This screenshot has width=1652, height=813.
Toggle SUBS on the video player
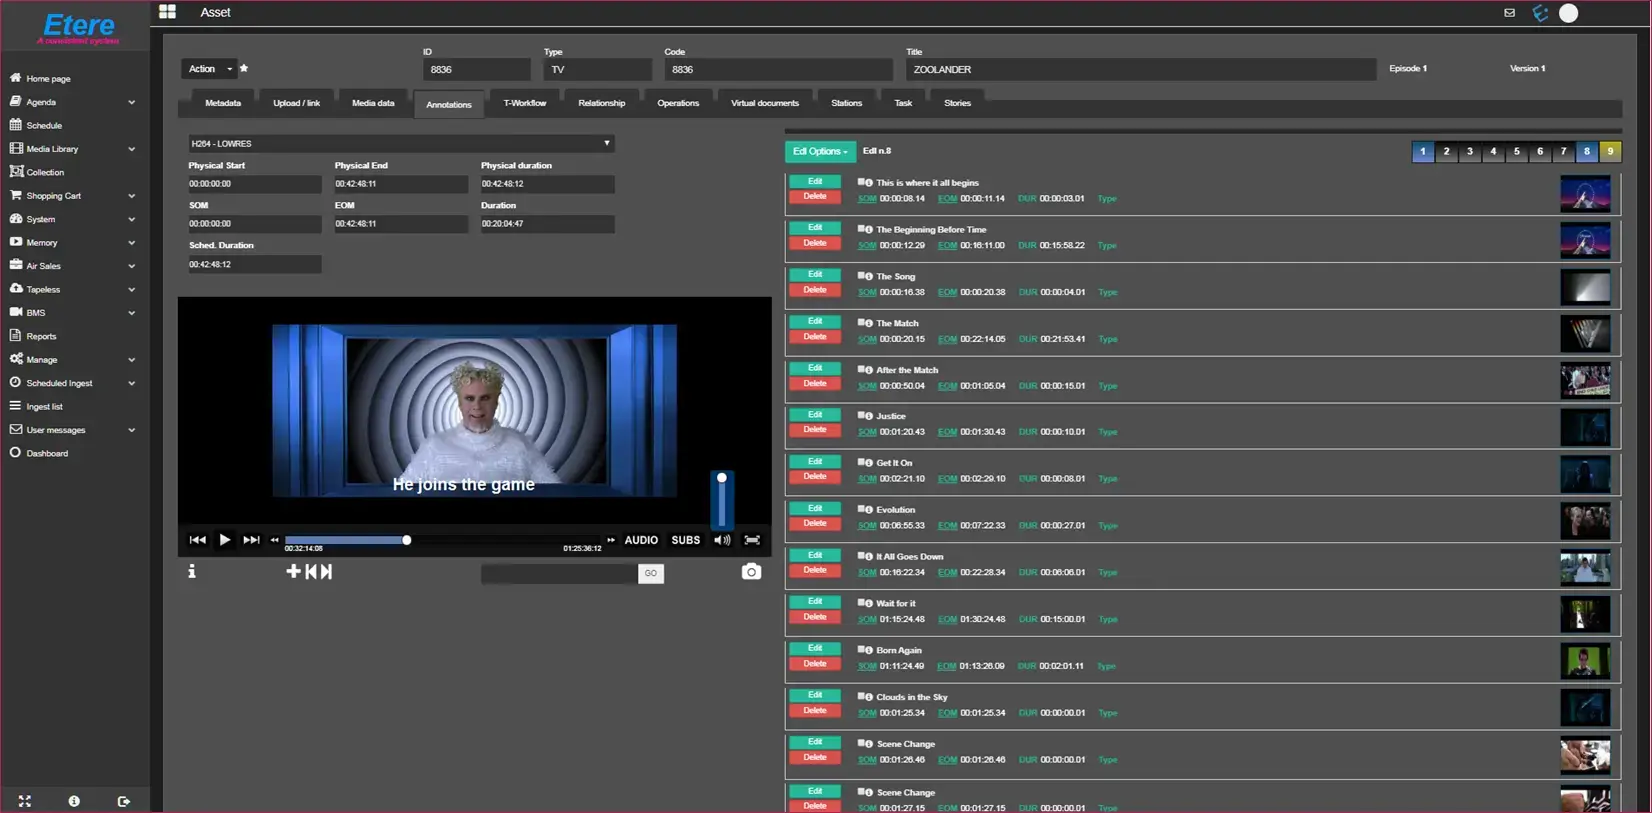point(685,540)
